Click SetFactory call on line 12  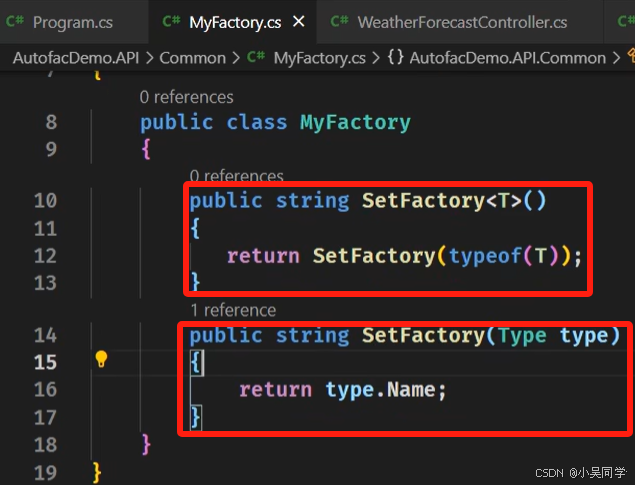373,256
